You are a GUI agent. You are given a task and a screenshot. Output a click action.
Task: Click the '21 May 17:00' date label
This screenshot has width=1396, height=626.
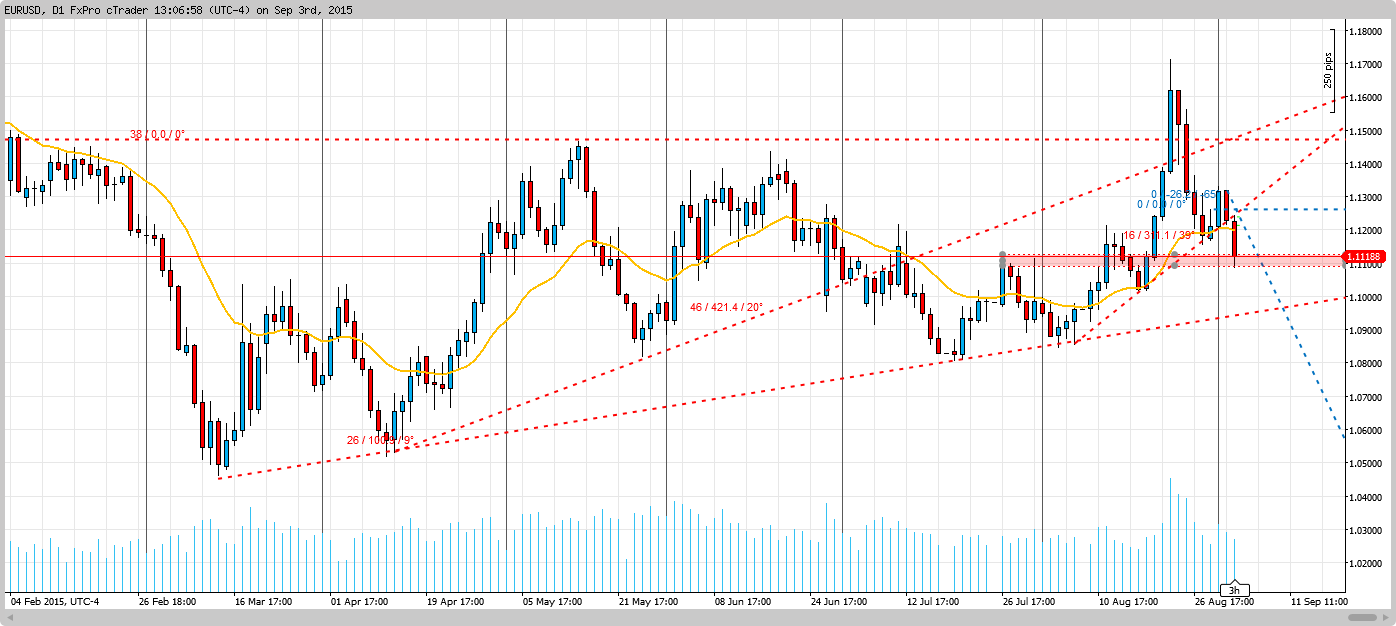pyautogui.click(x=648, y=603)
